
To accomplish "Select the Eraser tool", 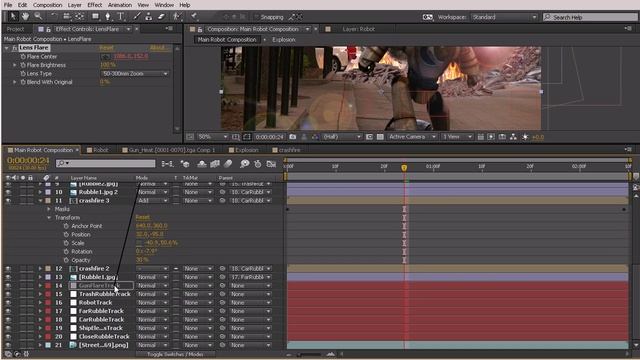I will pos(161,16).
